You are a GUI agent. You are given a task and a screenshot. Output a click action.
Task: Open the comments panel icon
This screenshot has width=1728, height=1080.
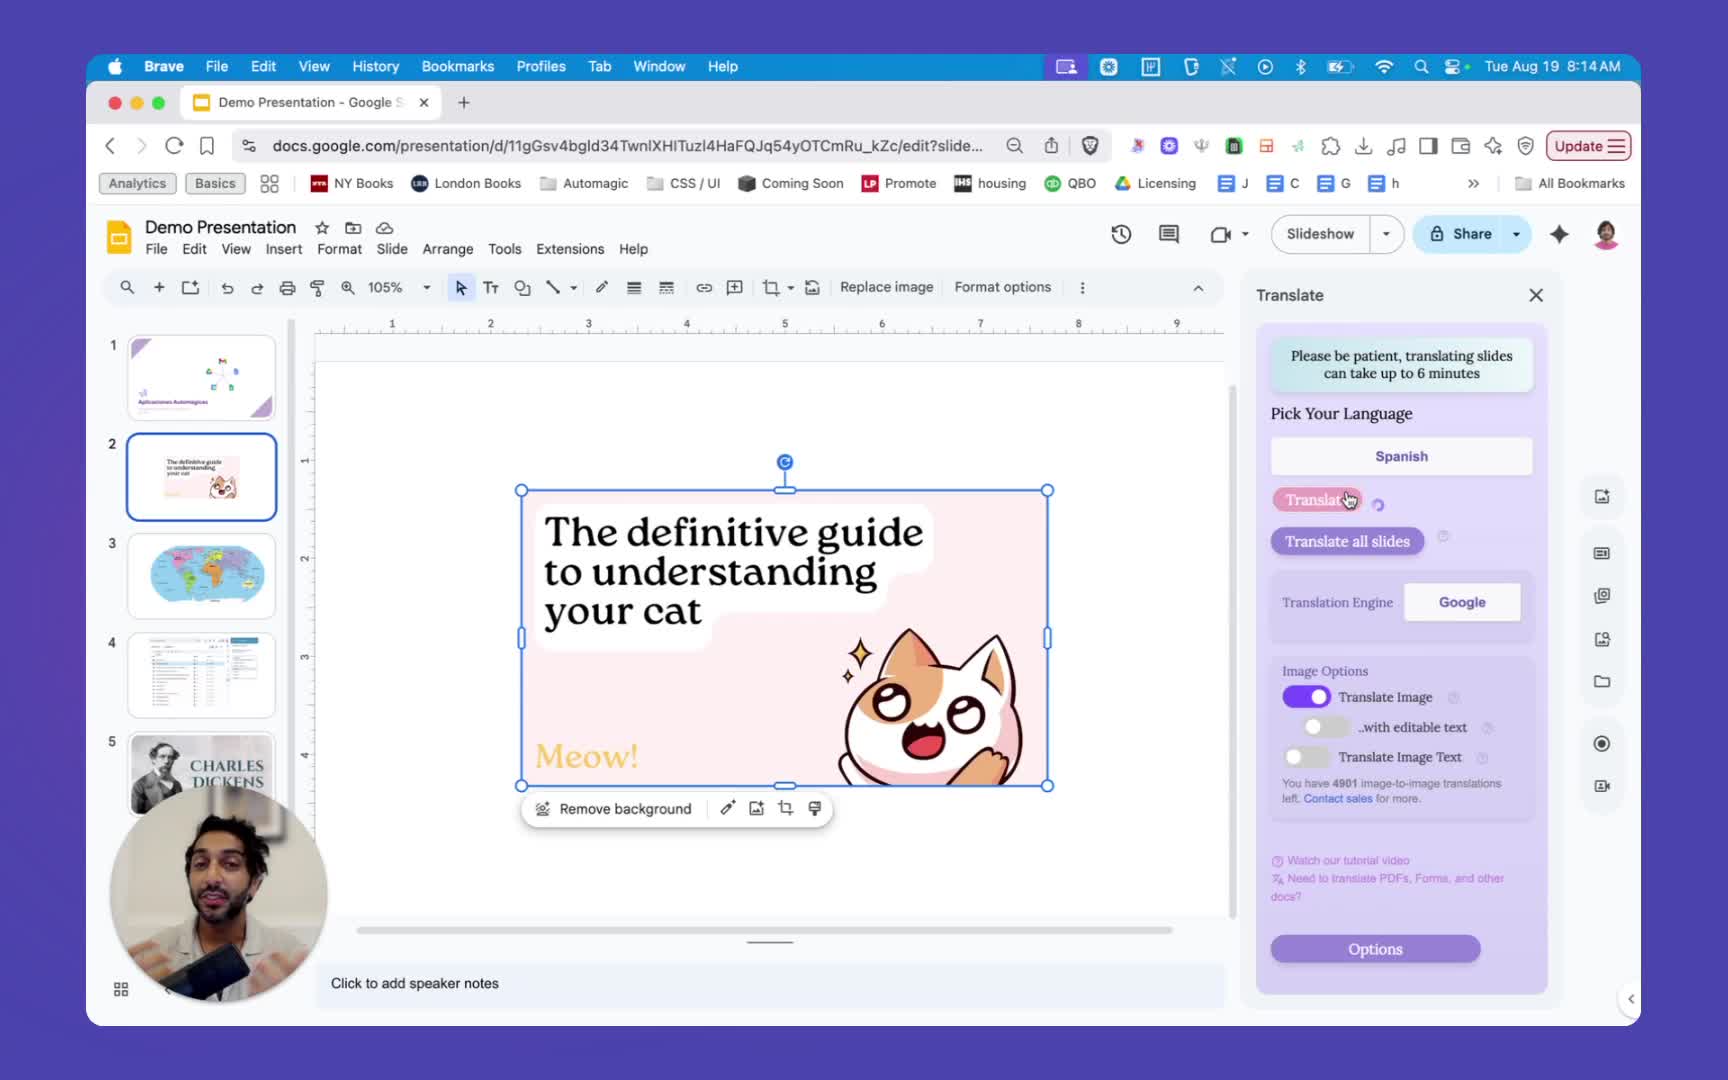pyautogui.click(x=1168, y=234)
